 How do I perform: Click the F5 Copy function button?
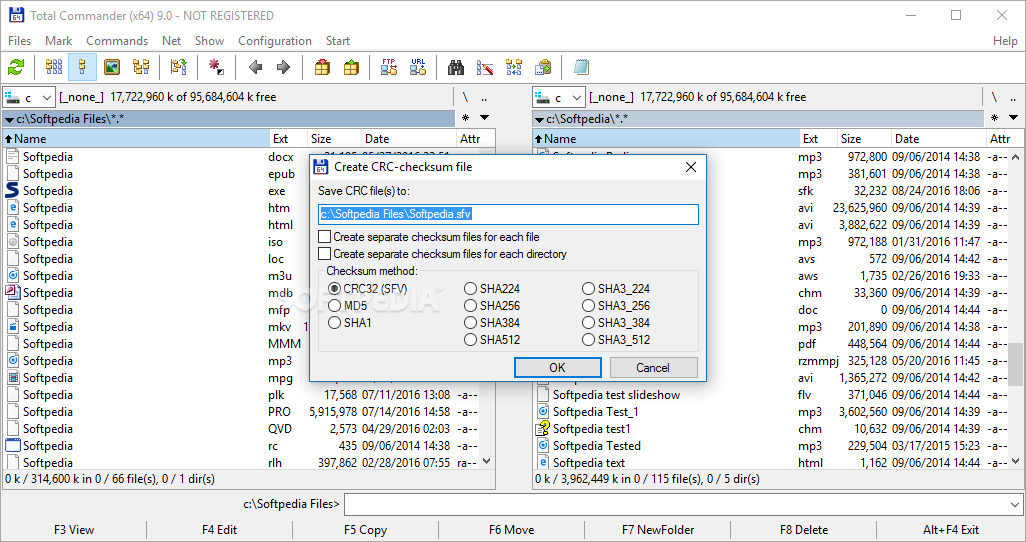[365, 530]
